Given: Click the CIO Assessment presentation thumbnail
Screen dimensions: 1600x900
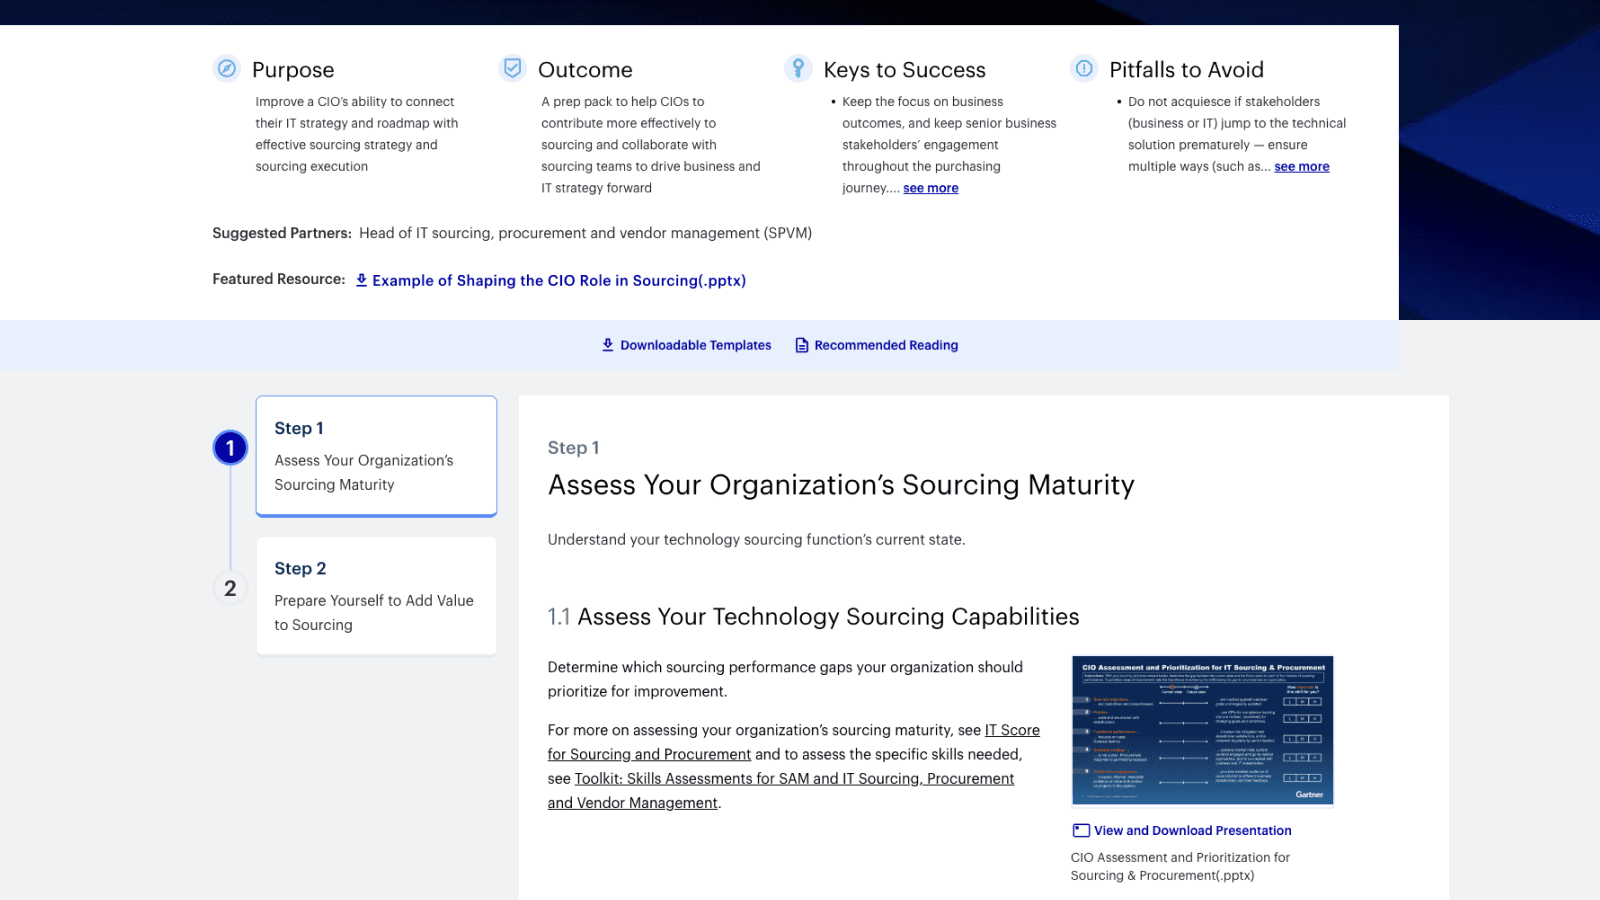Looking at the screenshot, I should coord(1202,730).
